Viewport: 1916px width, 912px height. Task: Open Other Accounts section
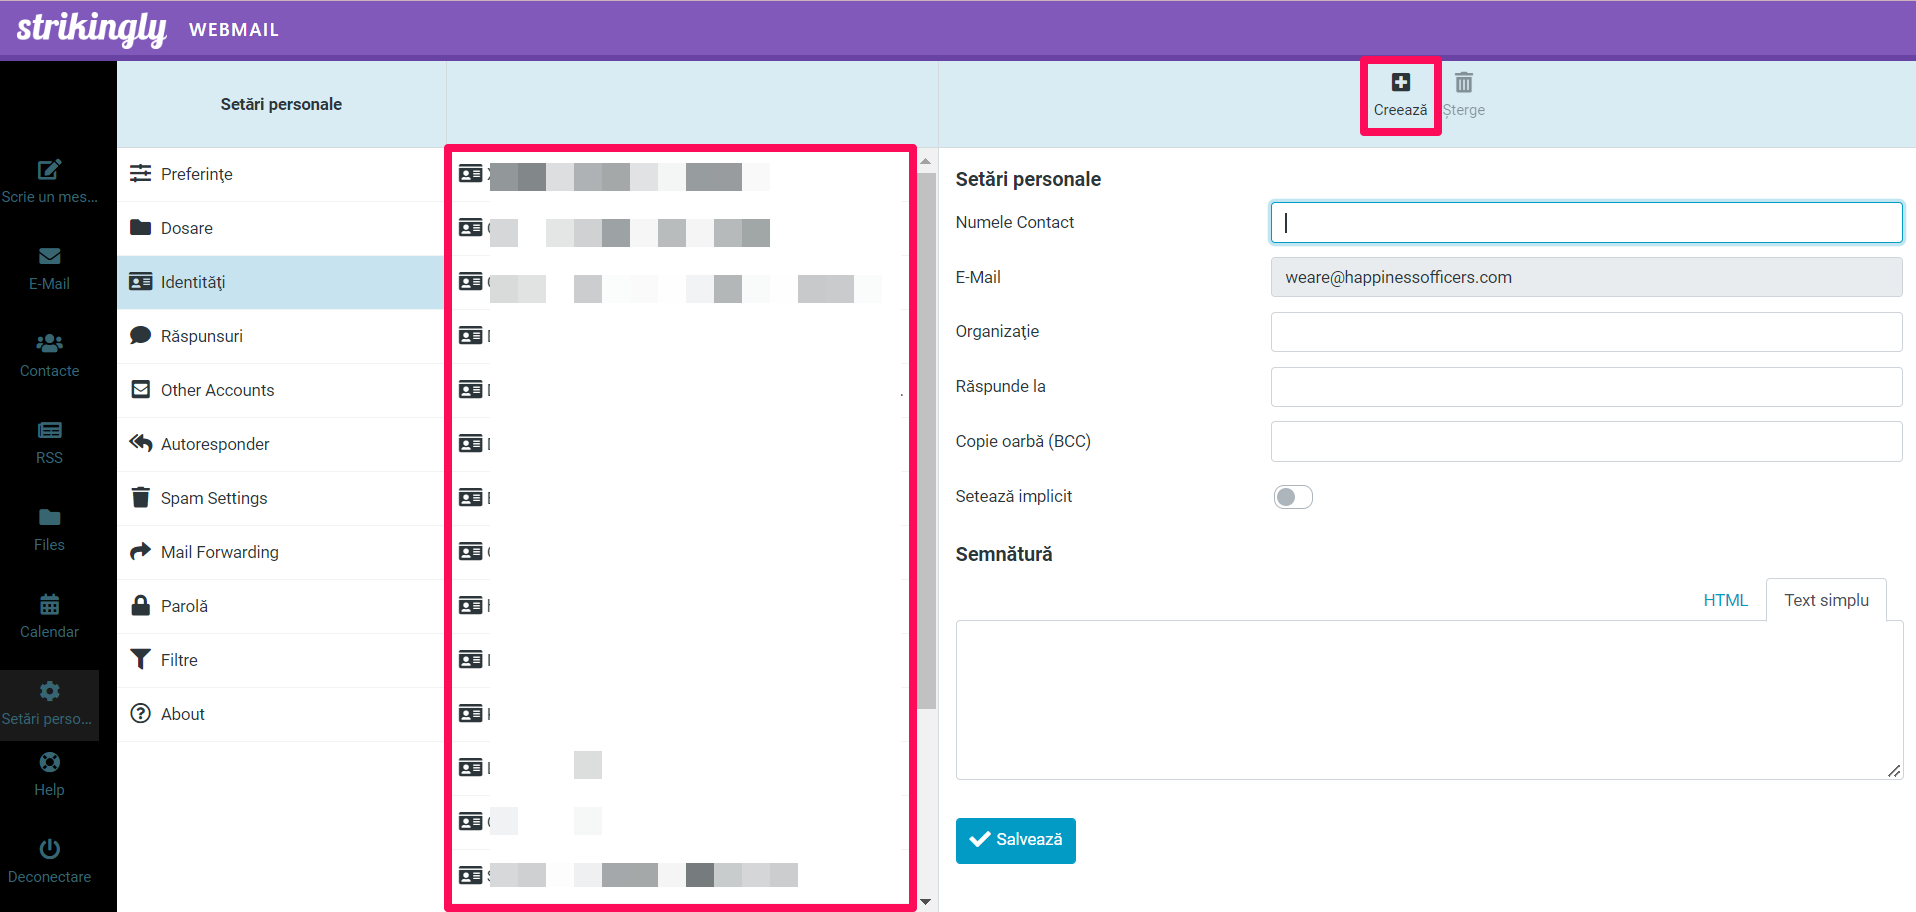[x=281, y=390]
